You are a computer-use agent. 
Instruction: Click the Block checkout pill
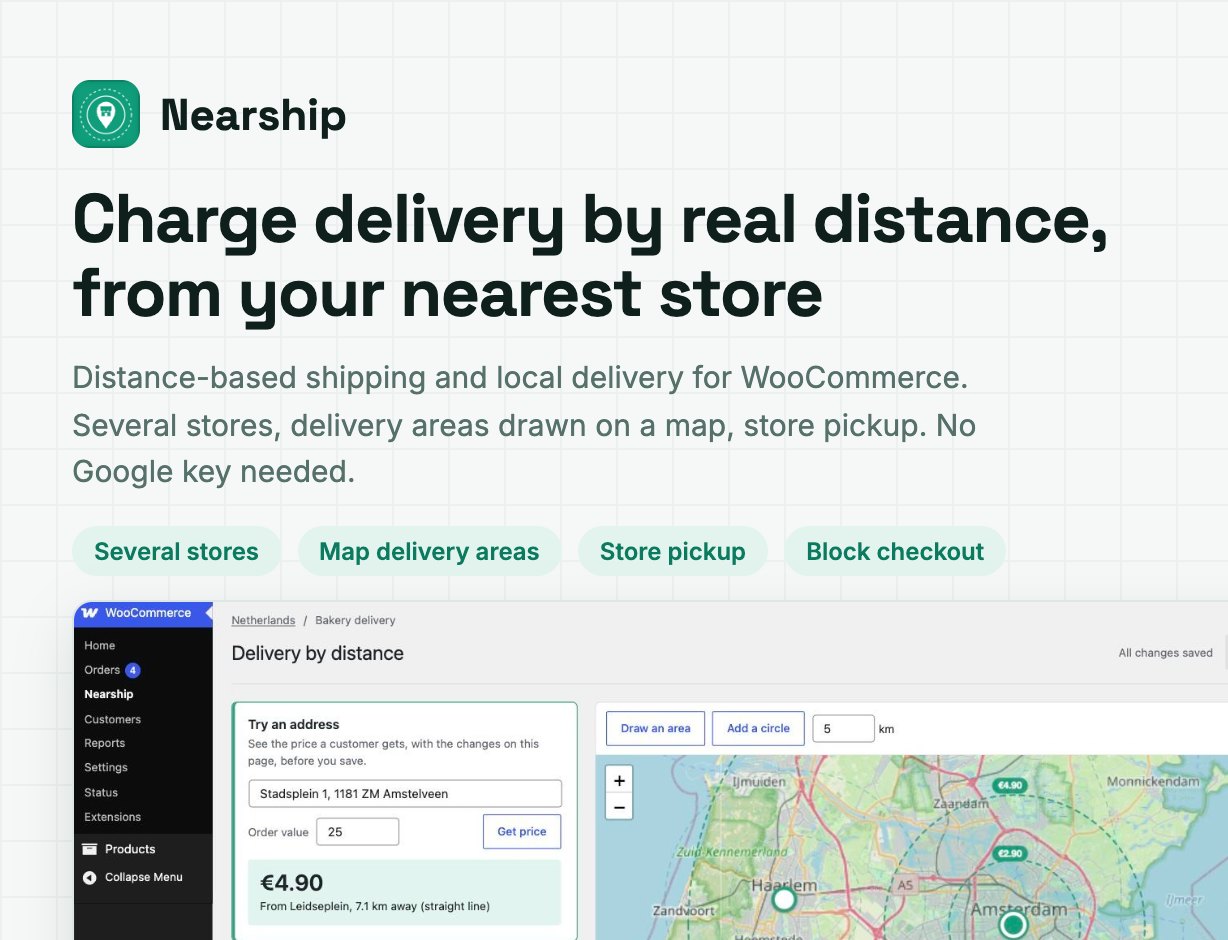tap(895, 551)
